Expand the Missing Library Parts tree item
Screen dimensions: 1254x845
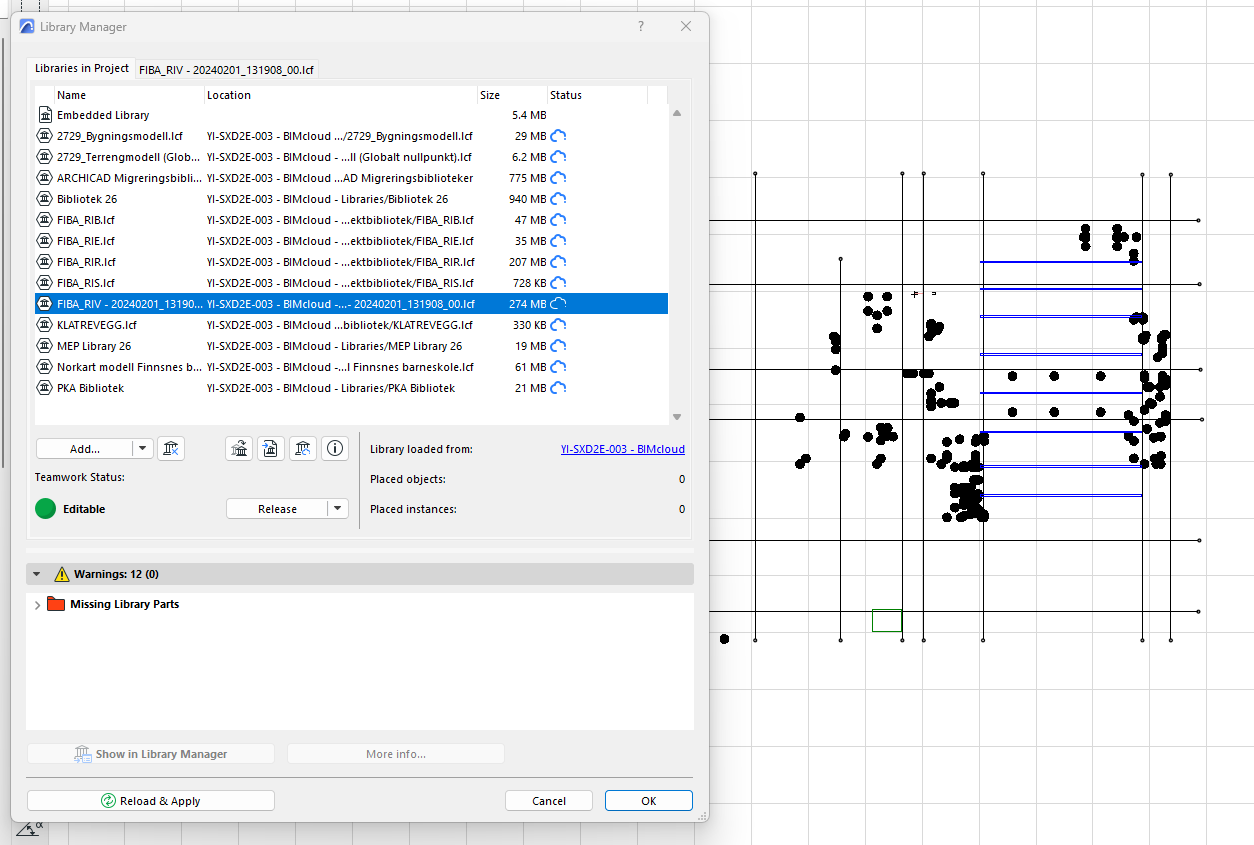tap(38, 605)
